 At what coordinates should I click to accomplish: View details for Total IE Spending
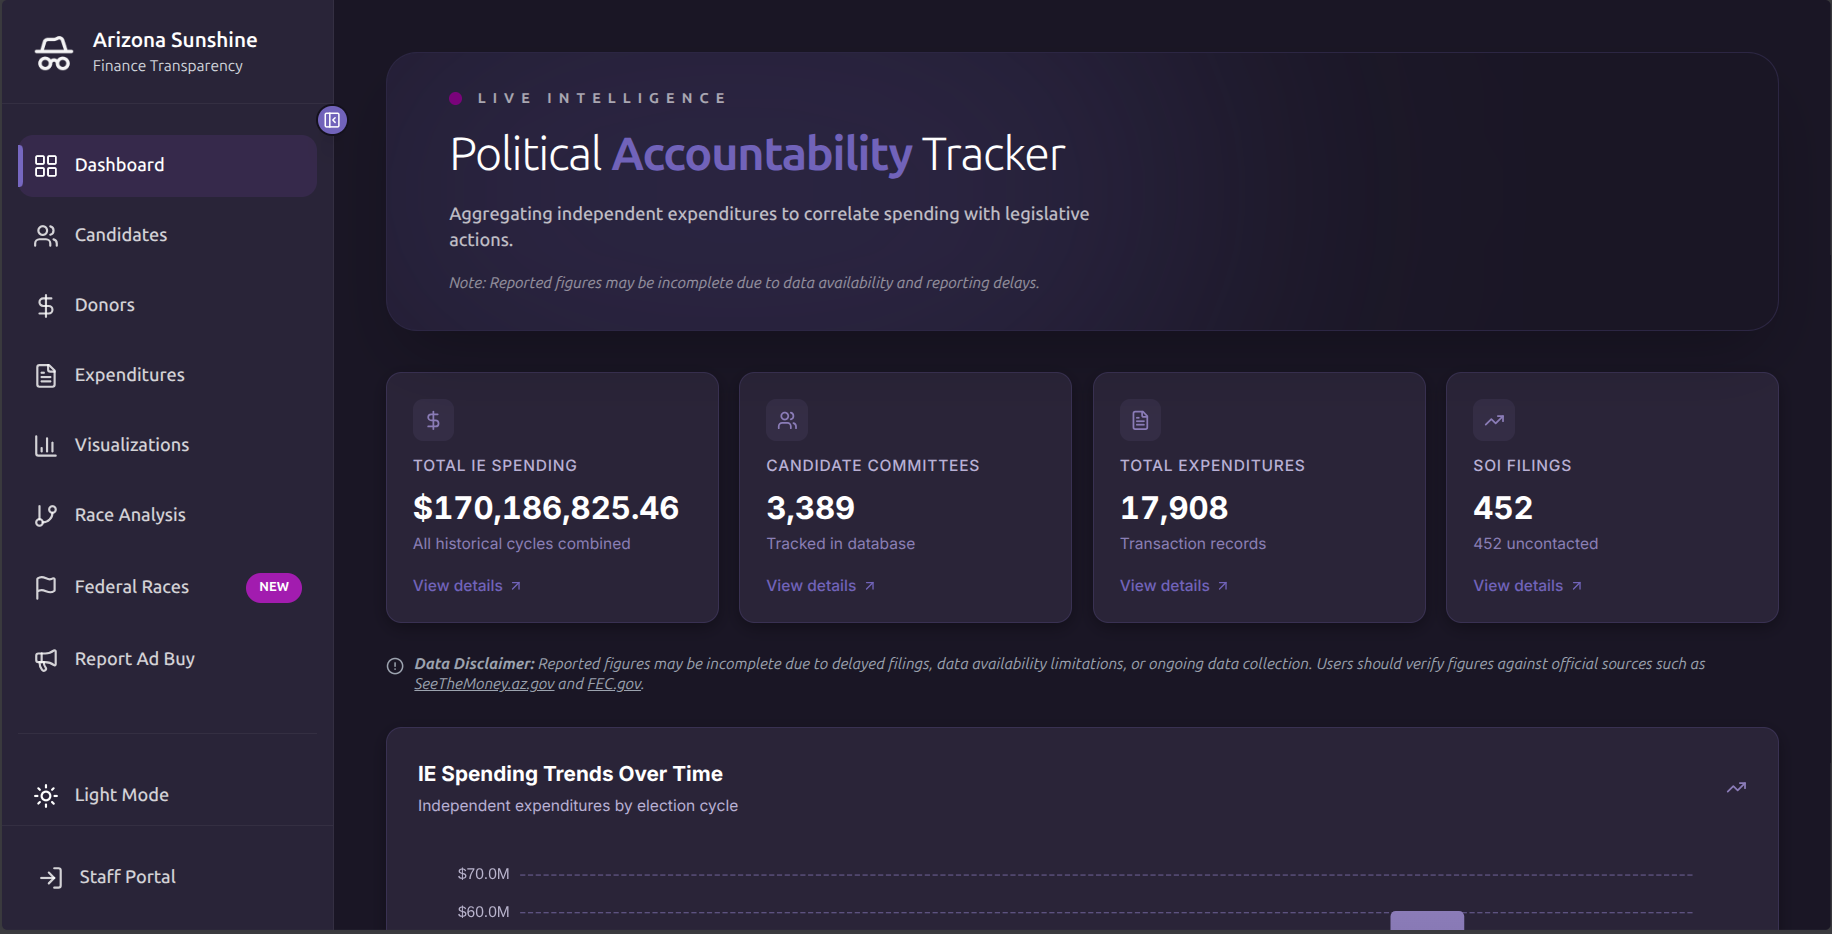click(x=466, y=586)
